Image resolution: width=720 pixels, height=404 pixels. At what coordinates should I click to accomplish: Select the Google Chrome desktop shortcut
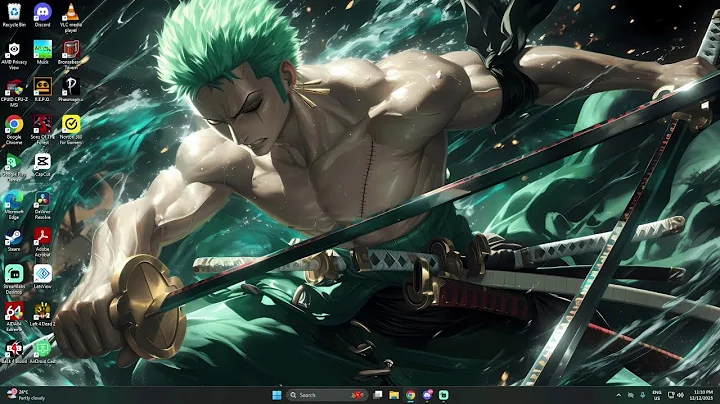(x=14, y=130)
